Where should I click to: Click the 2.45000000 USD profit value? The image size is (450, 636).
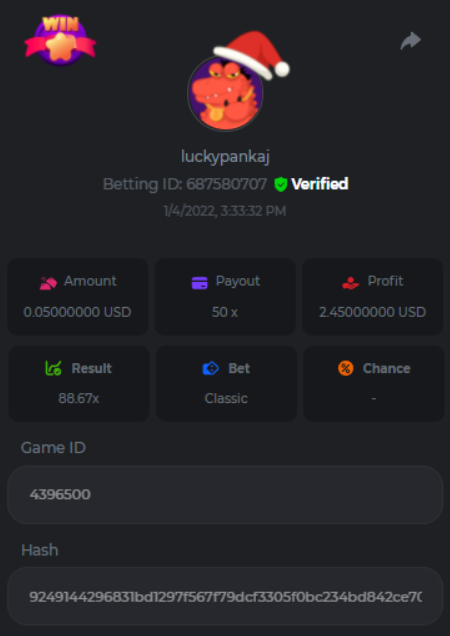pyautogui.click(x=372, y=312)
